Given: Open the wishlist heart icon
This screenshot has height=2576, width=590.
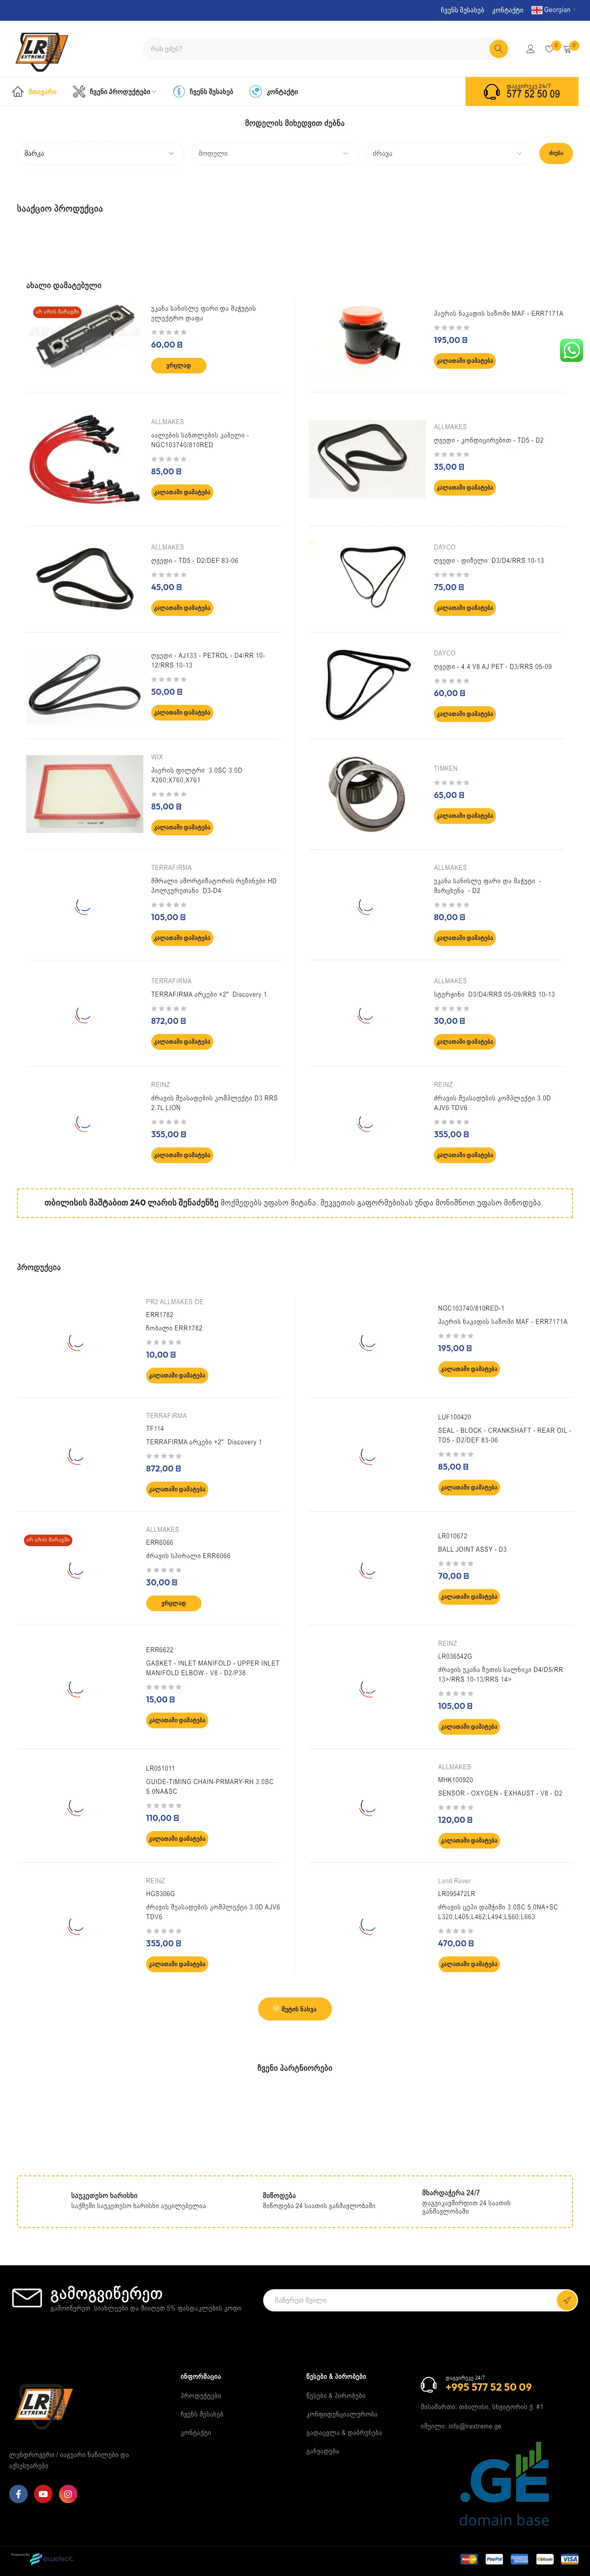Looking at the screenshot, I should (x=549, y=49).
